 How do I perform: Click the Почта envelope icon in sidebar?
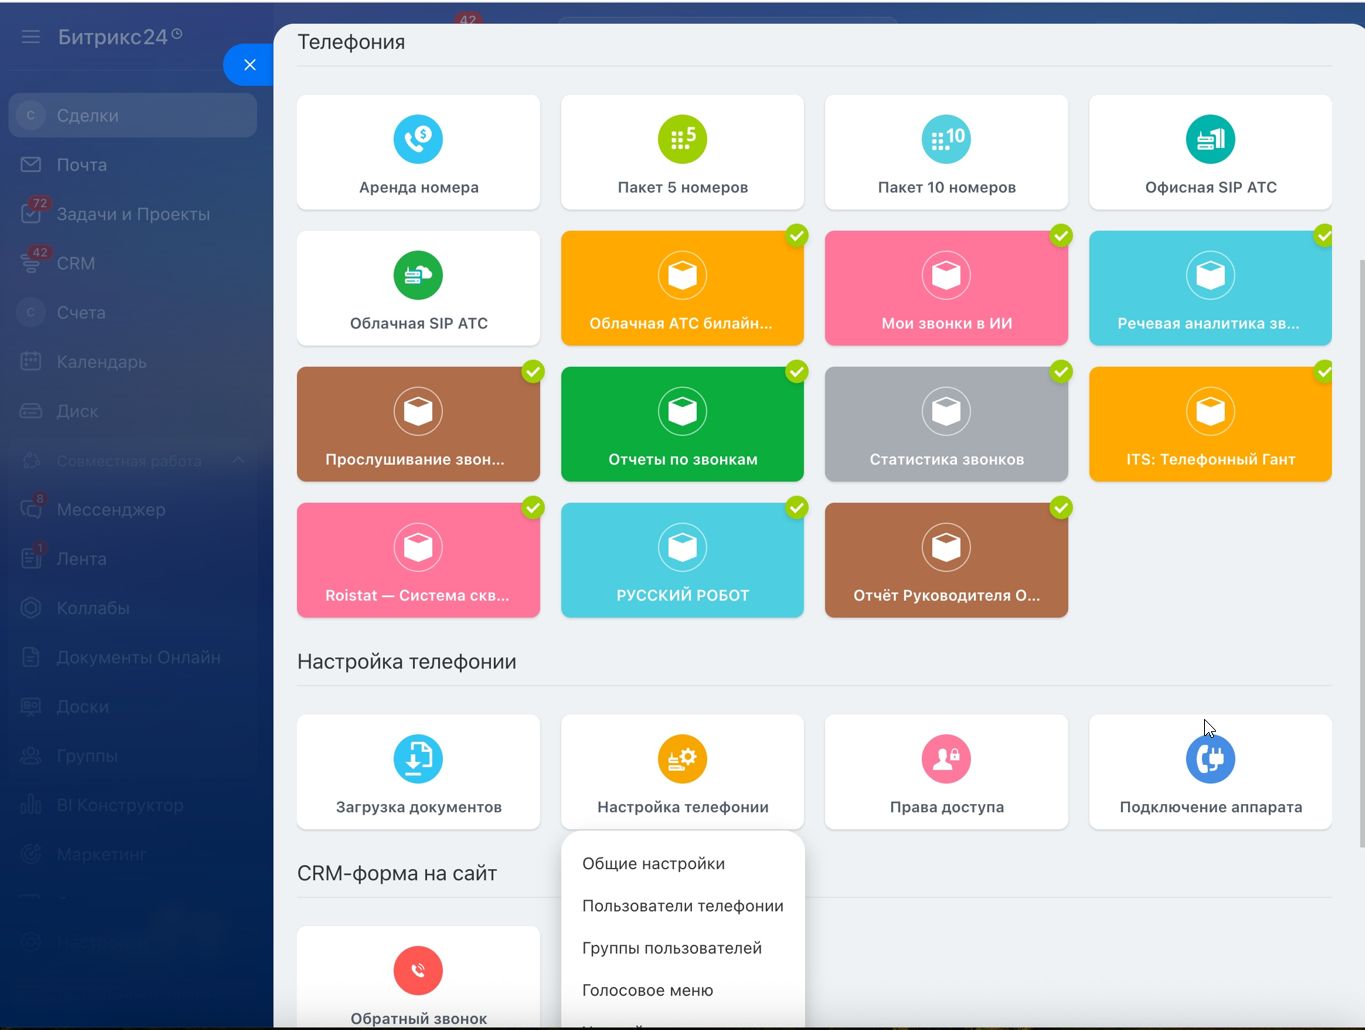tap(31, 165)
